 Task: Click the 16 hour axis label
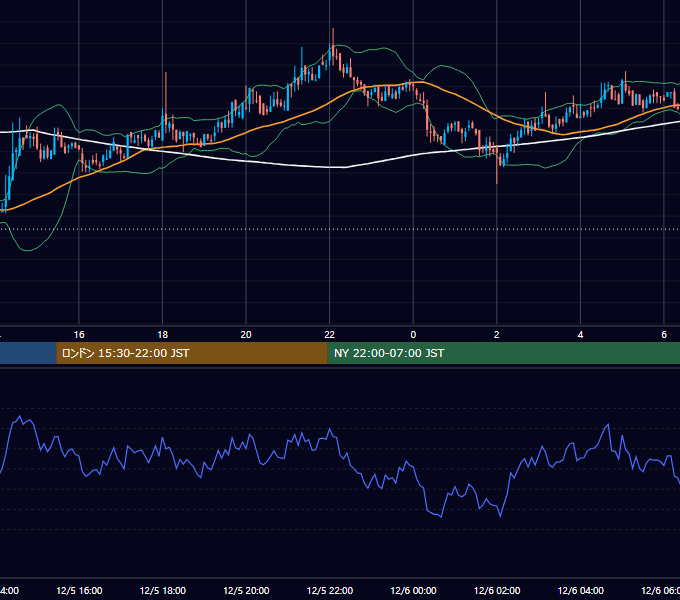point(79,335)
